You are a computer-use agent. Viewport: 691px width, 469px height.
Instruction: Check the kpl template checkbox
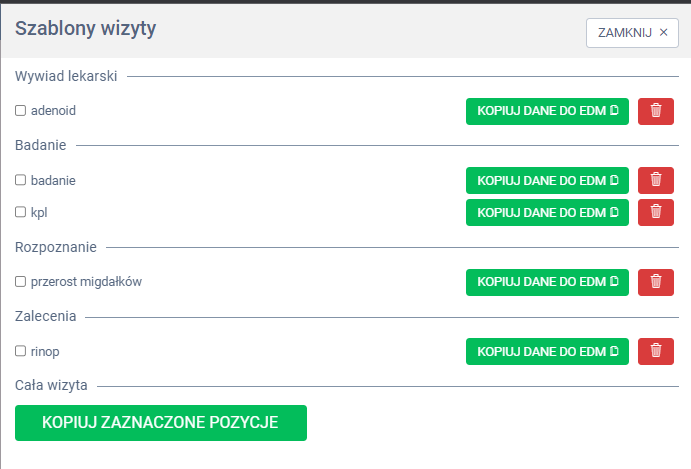(x=20, y=213)
